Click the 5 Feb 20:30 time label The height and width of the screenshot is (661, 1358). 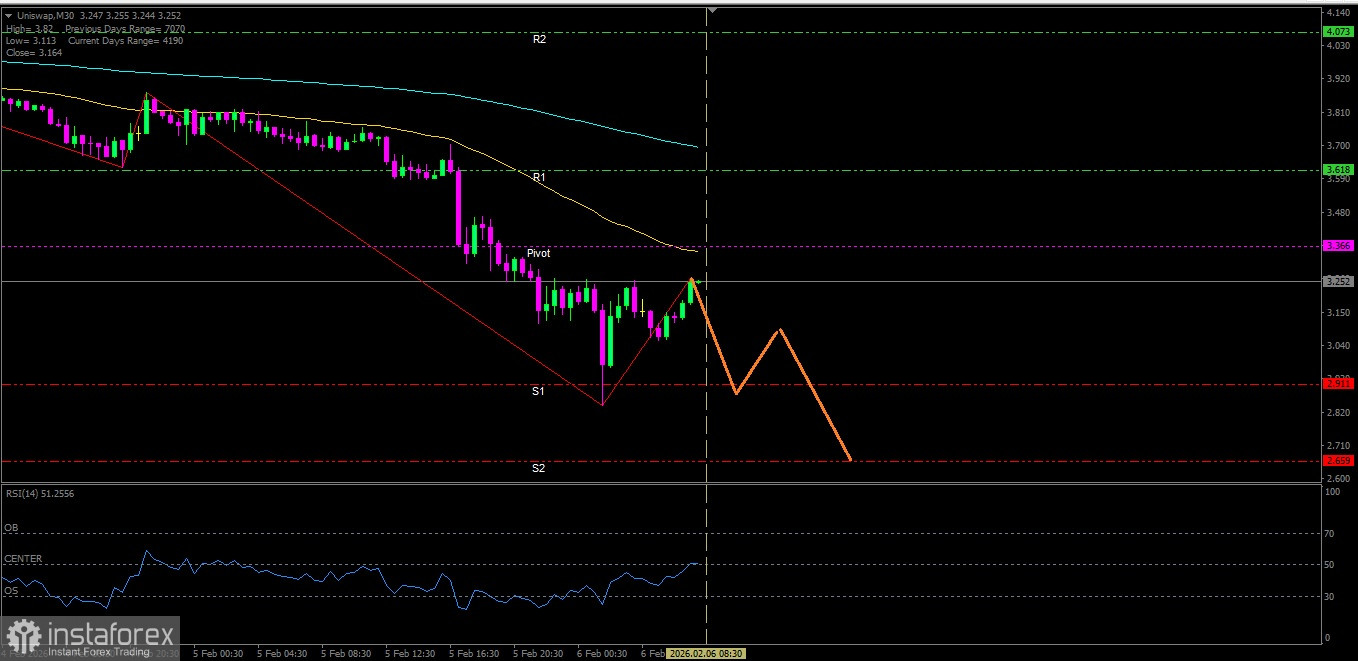[x=538, y=653]
